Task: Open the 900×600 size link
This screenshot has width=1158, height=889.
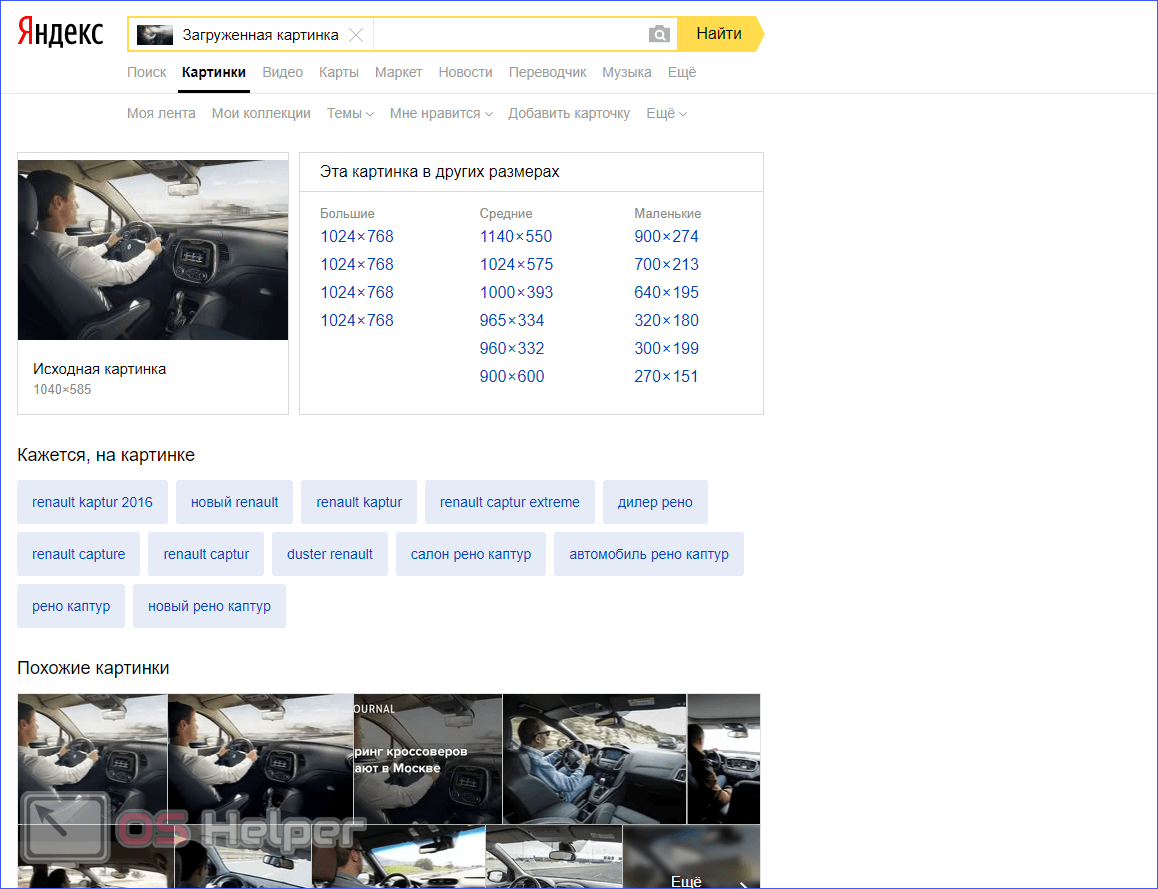Action: click(512, 377)
